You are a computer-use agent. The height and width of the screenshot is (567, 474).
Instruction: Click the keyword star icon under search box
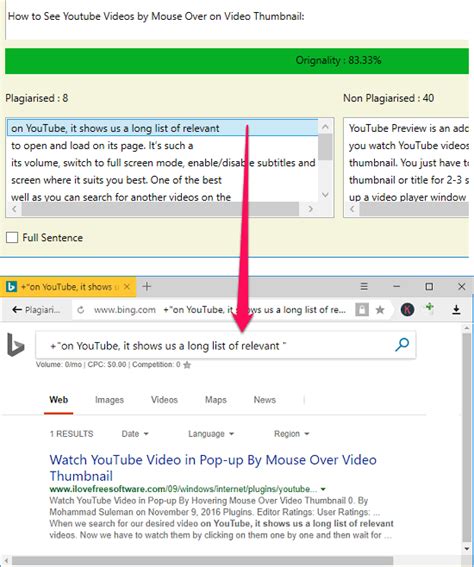(187, 364)
